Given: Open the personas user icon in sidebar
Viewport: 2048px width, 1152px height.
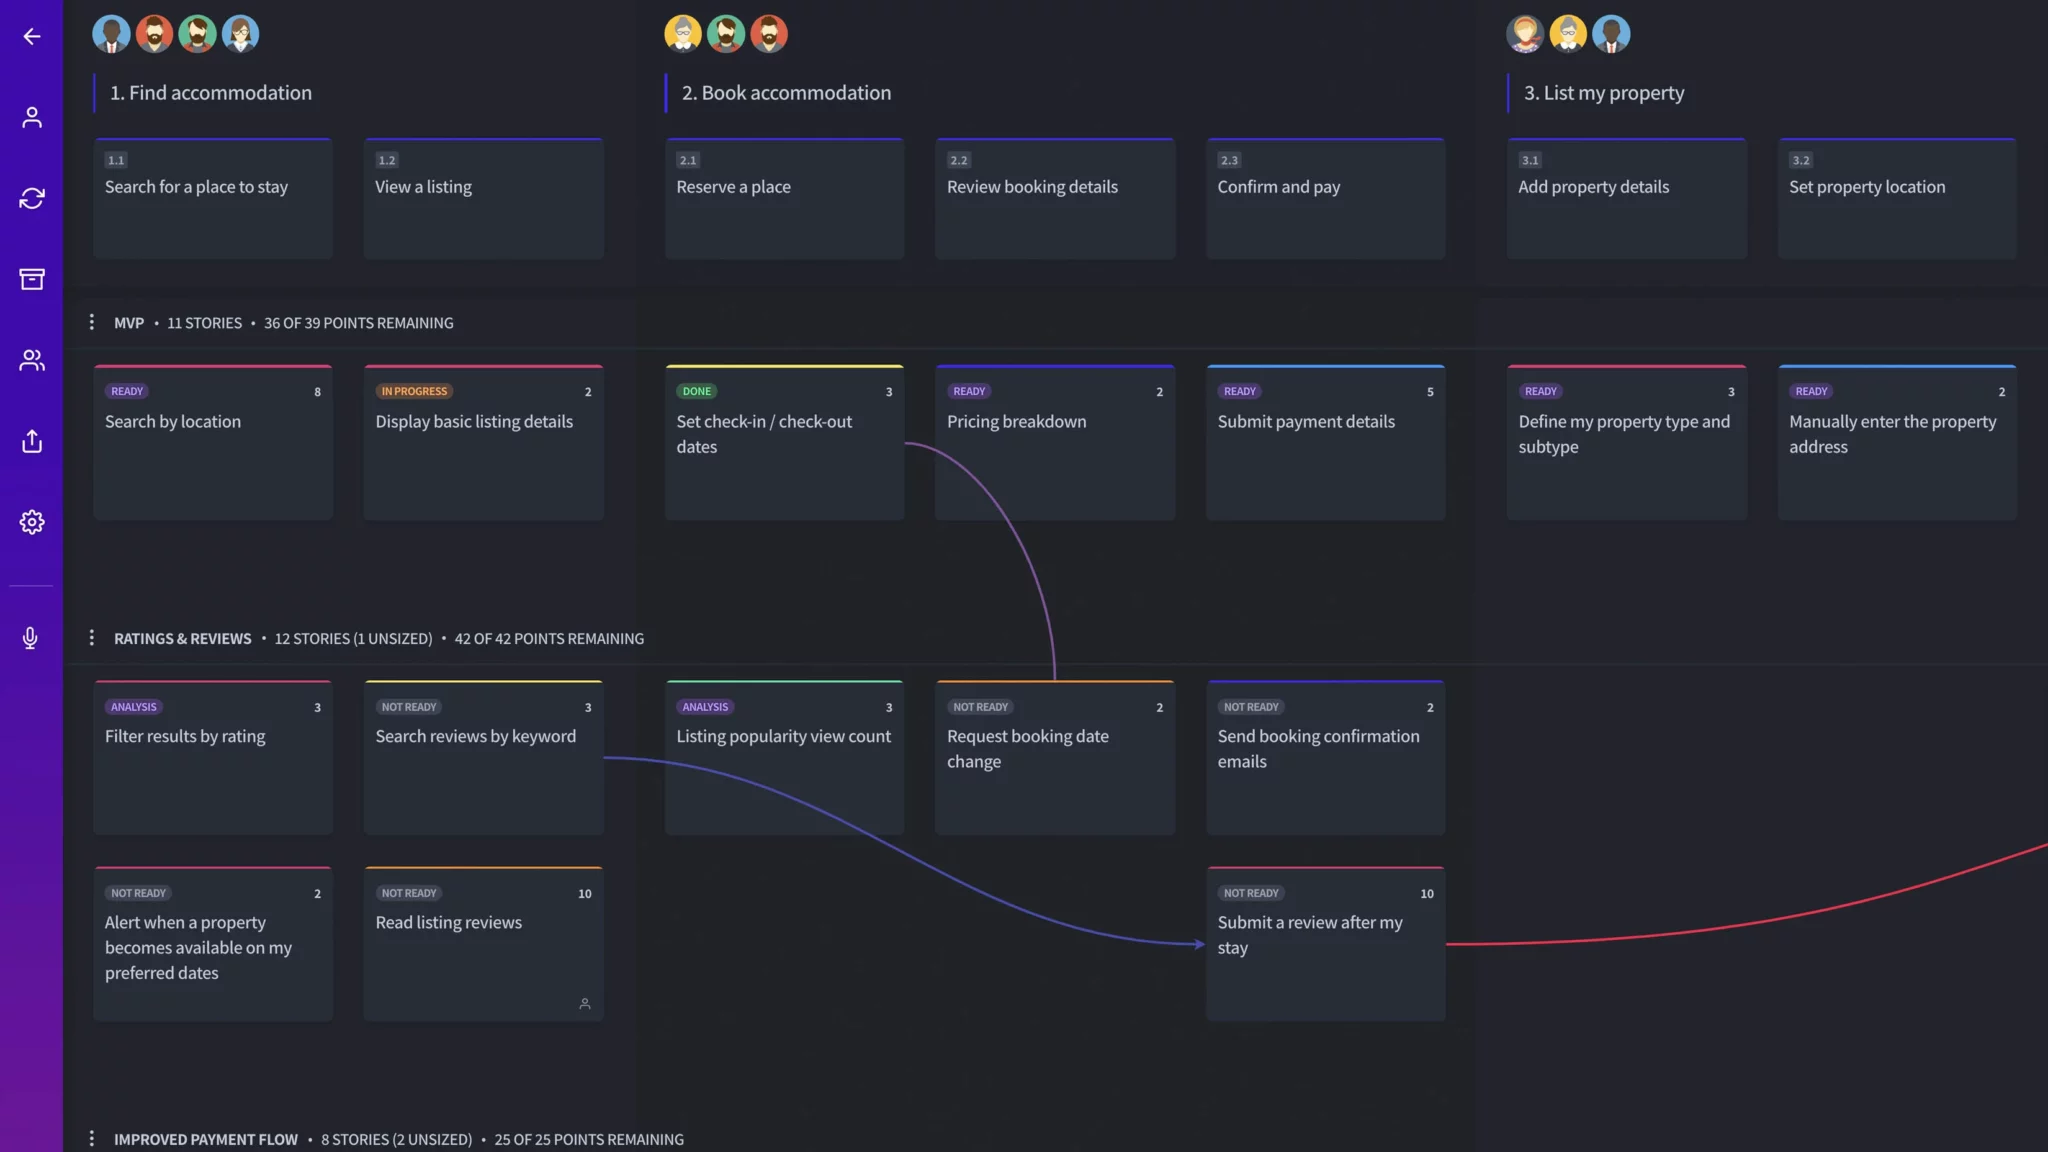Looking at the screenshot, I should coord(32,117).
